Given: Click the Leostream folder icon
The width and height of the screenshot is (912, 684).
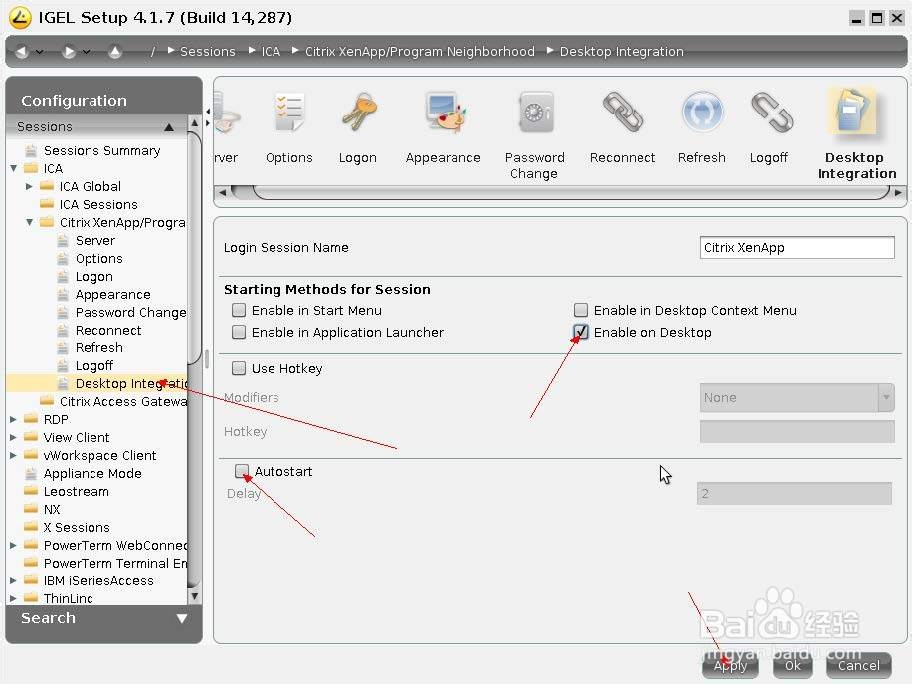Looking at the screenshot, I should point(31,491).
